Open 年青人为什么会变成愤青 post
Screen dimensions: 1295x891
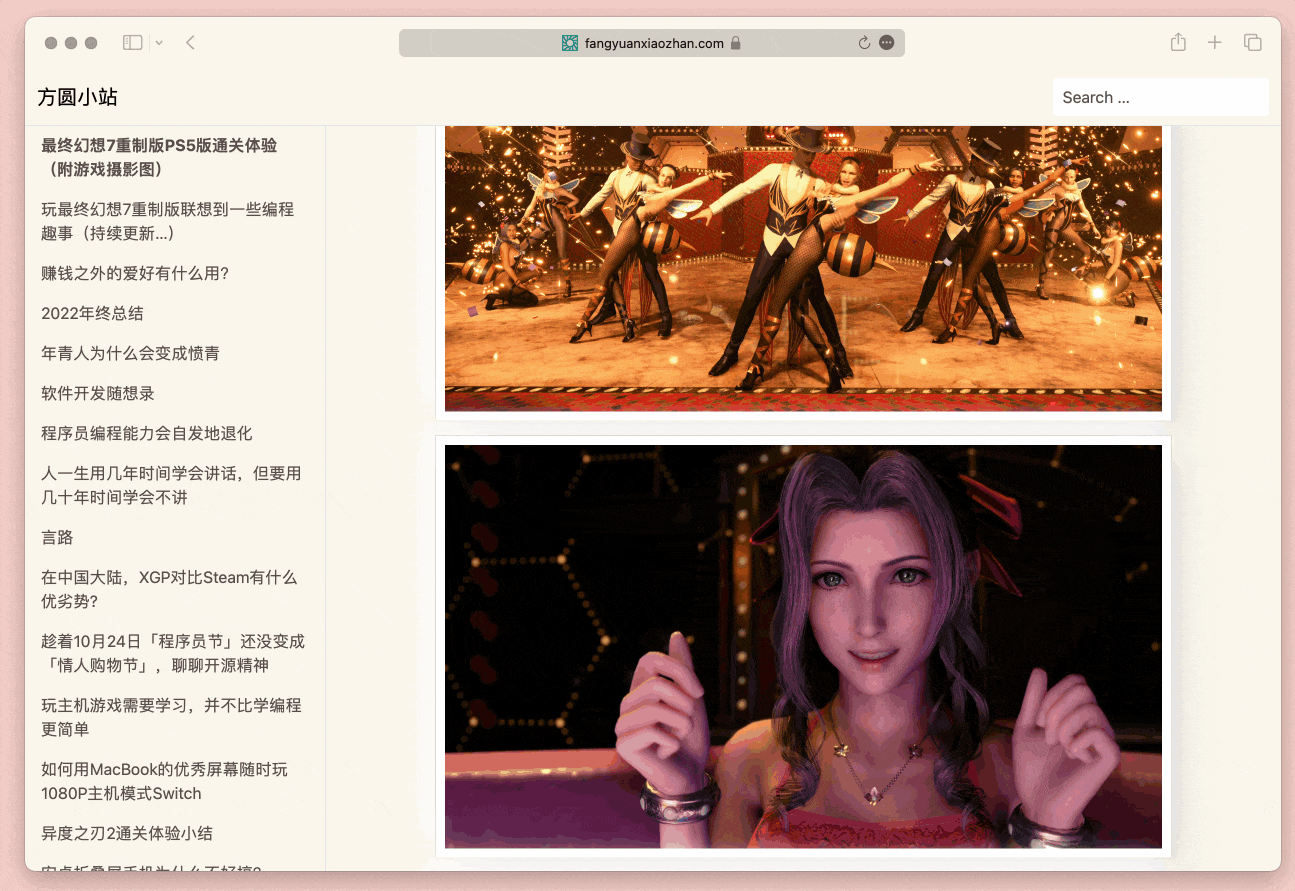(x=130, y=353)
